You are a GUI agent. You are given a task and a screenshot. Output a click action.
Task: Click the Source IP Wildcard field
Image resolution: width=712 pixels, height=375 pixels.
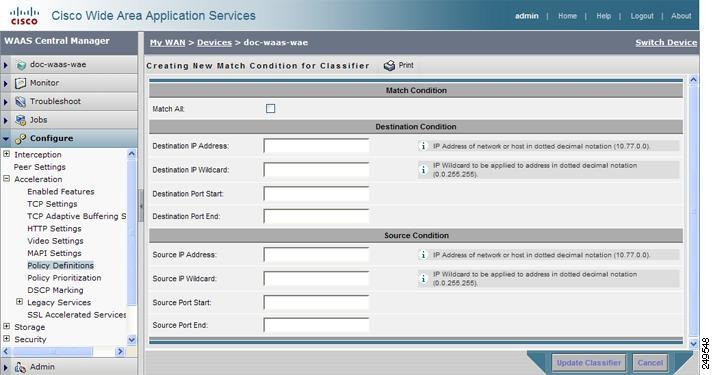point(316,279)
